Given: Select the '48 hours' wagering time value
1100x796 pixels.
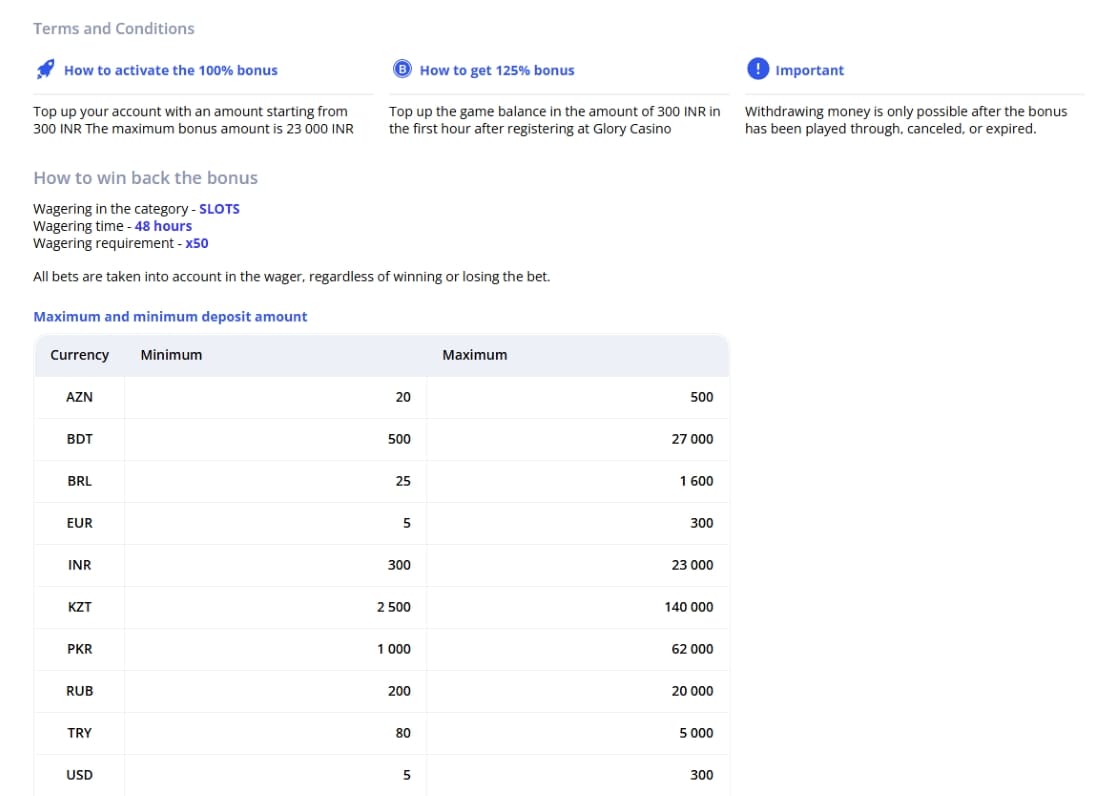Looking at the screenshot, I should [163, 226].
